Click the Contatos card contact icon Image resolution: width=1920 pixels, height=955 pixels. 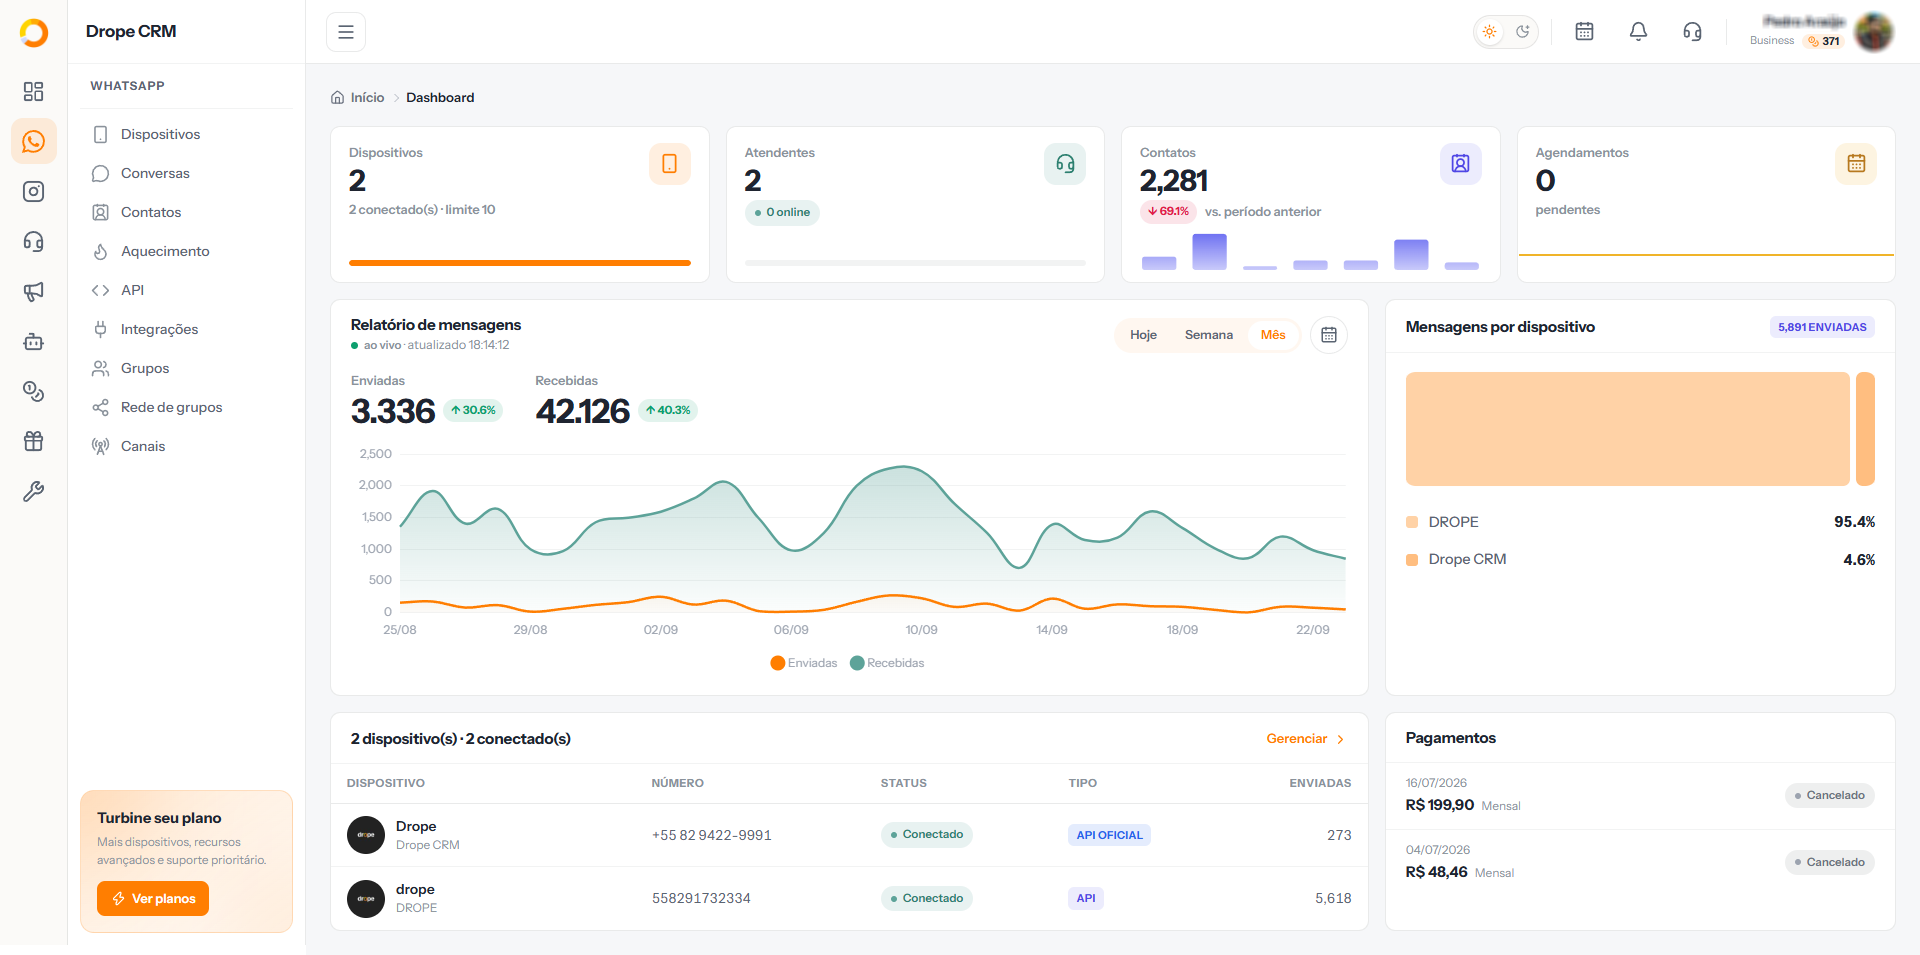coord(1461,164)
